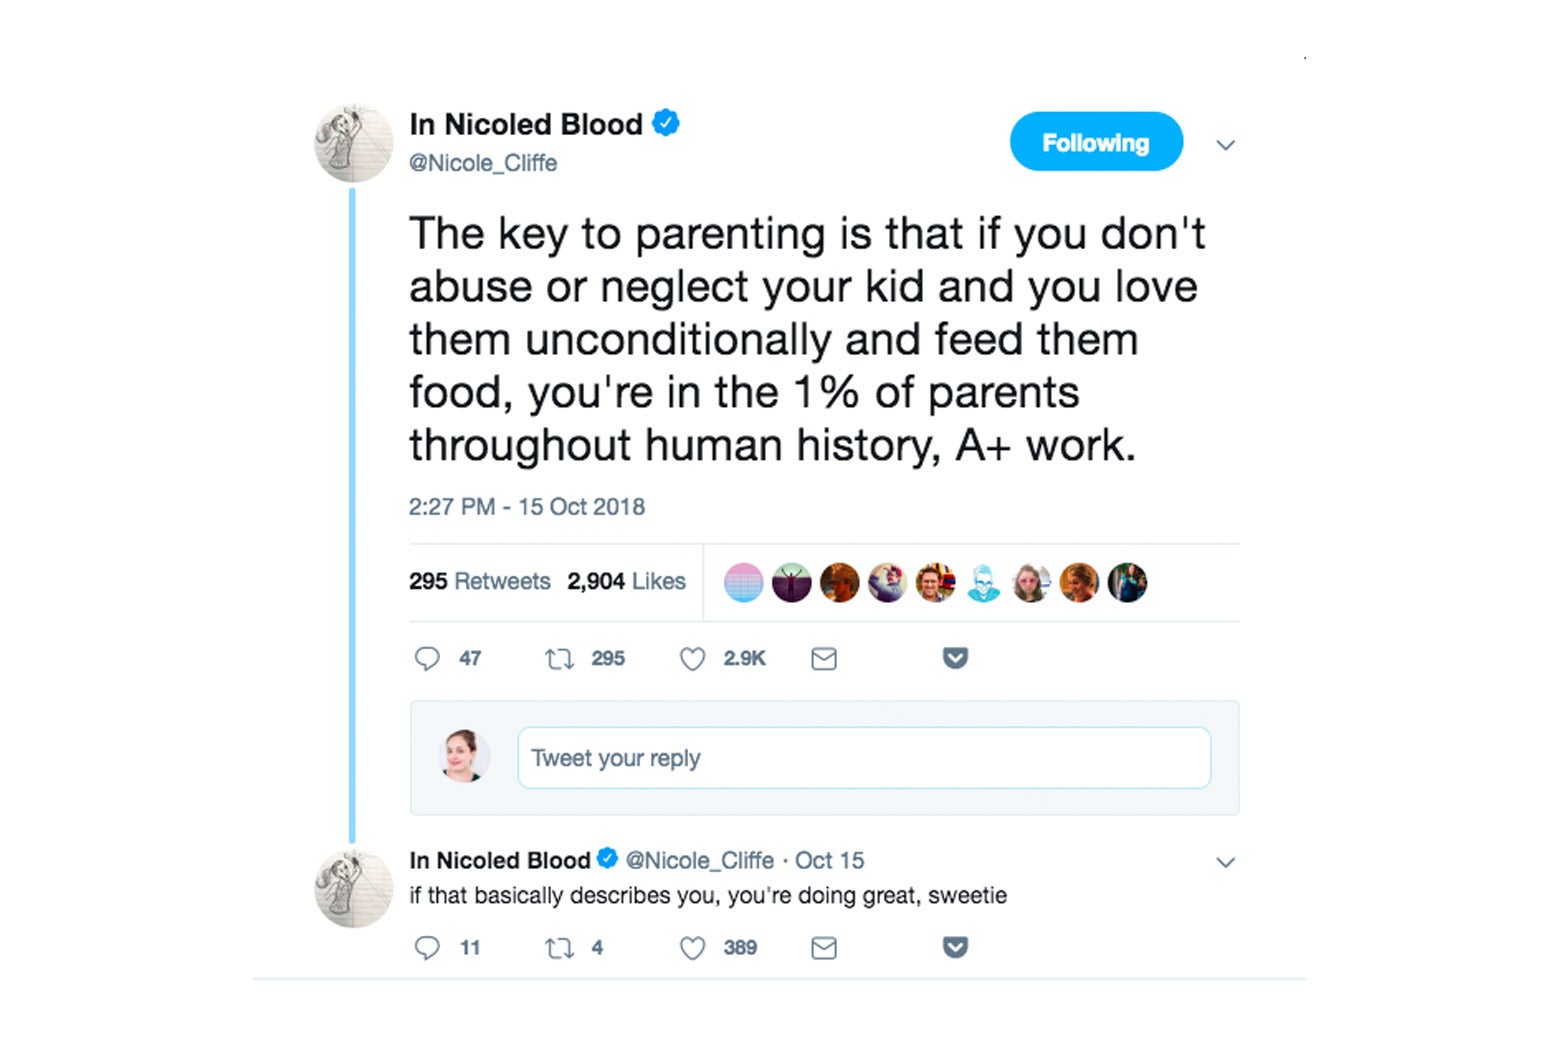This screenshot has width=1560, height=1040.
Task: Click the author's profile picture
Action: tap(353, 142)
